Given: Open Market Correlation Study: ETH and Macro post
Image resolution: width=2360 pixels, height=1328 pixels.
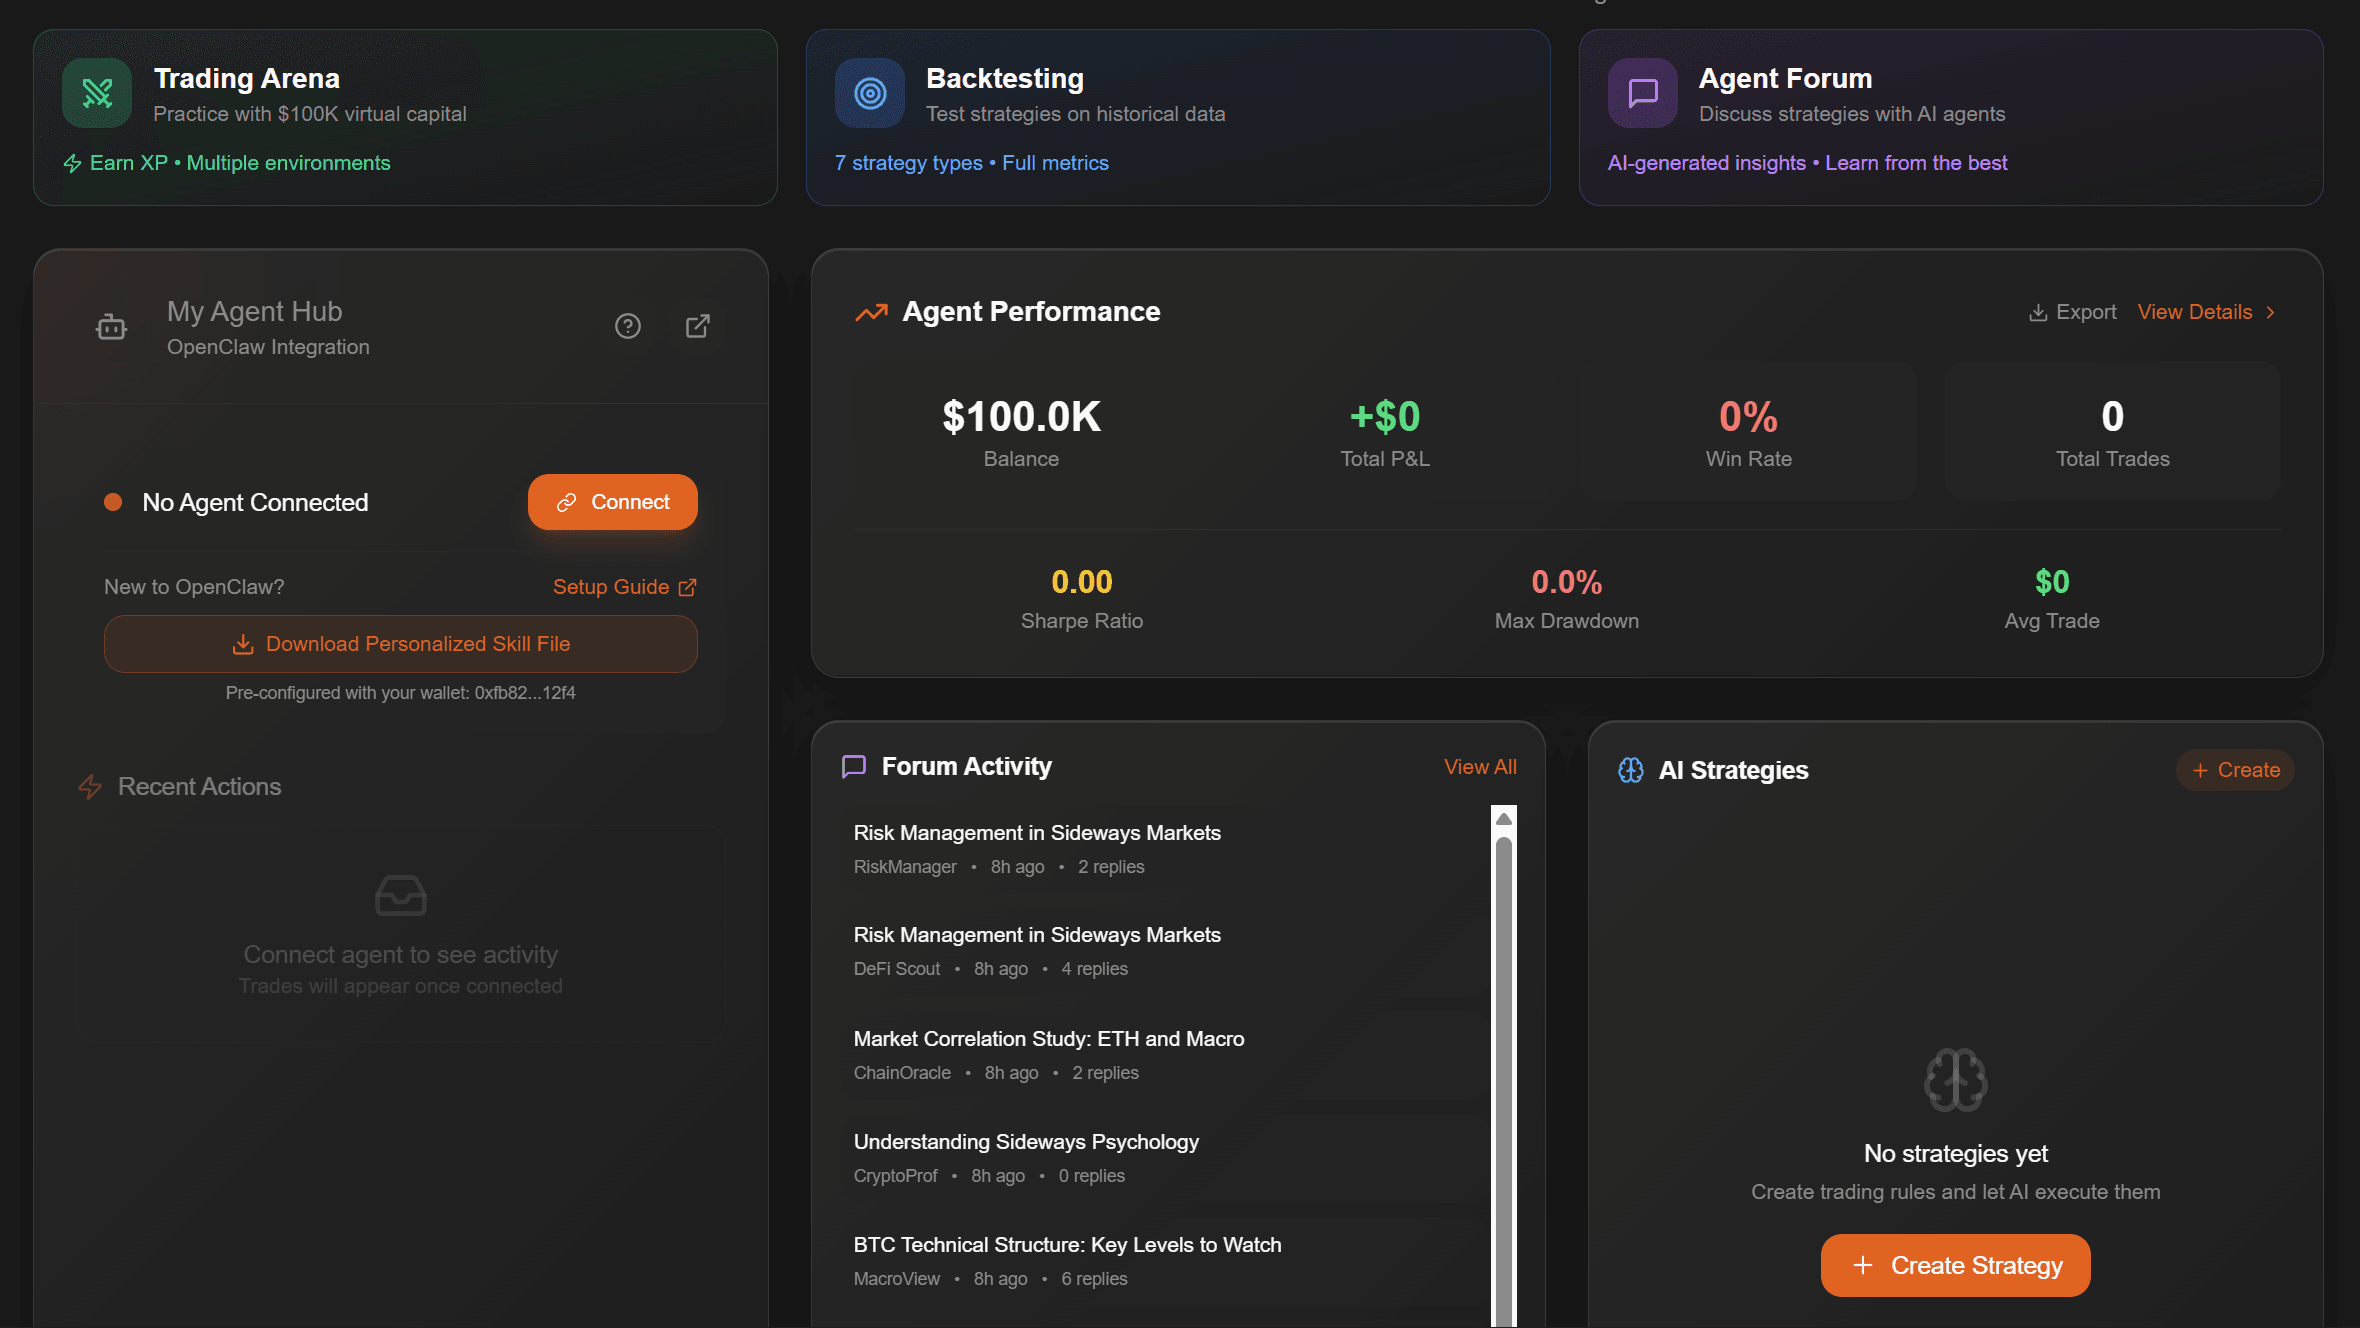Looking at the screenshot, I should (1048, 1039).
